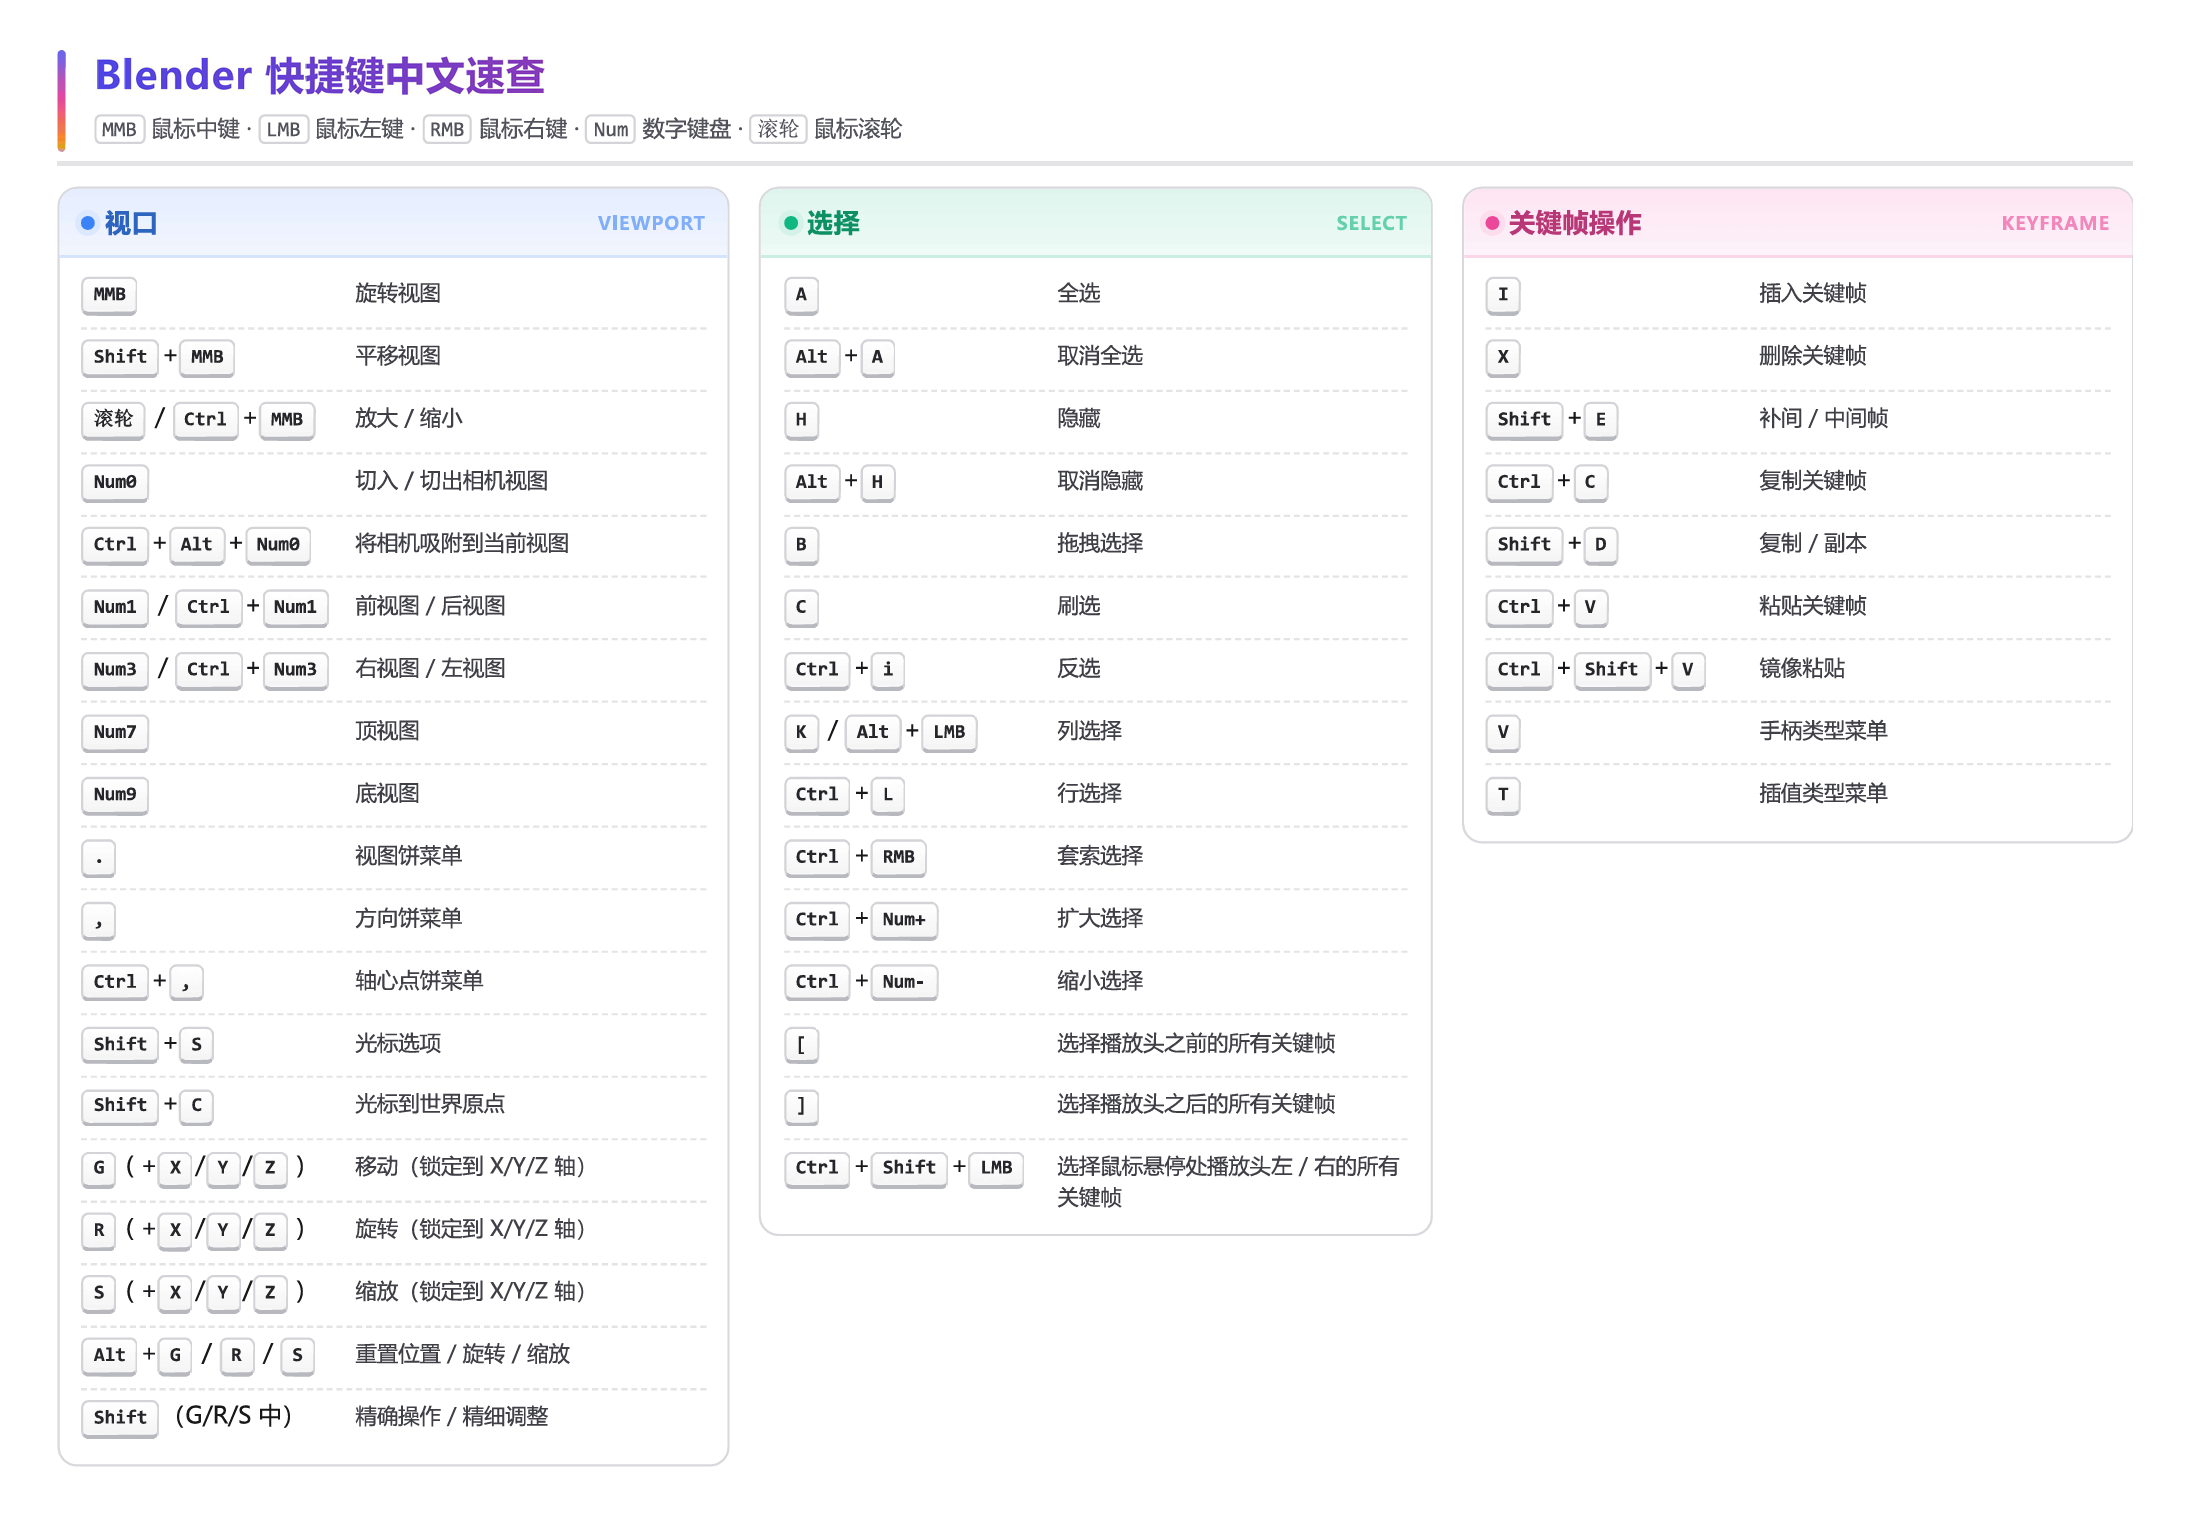Click '刷选' text

click(x=1079, y=606)
